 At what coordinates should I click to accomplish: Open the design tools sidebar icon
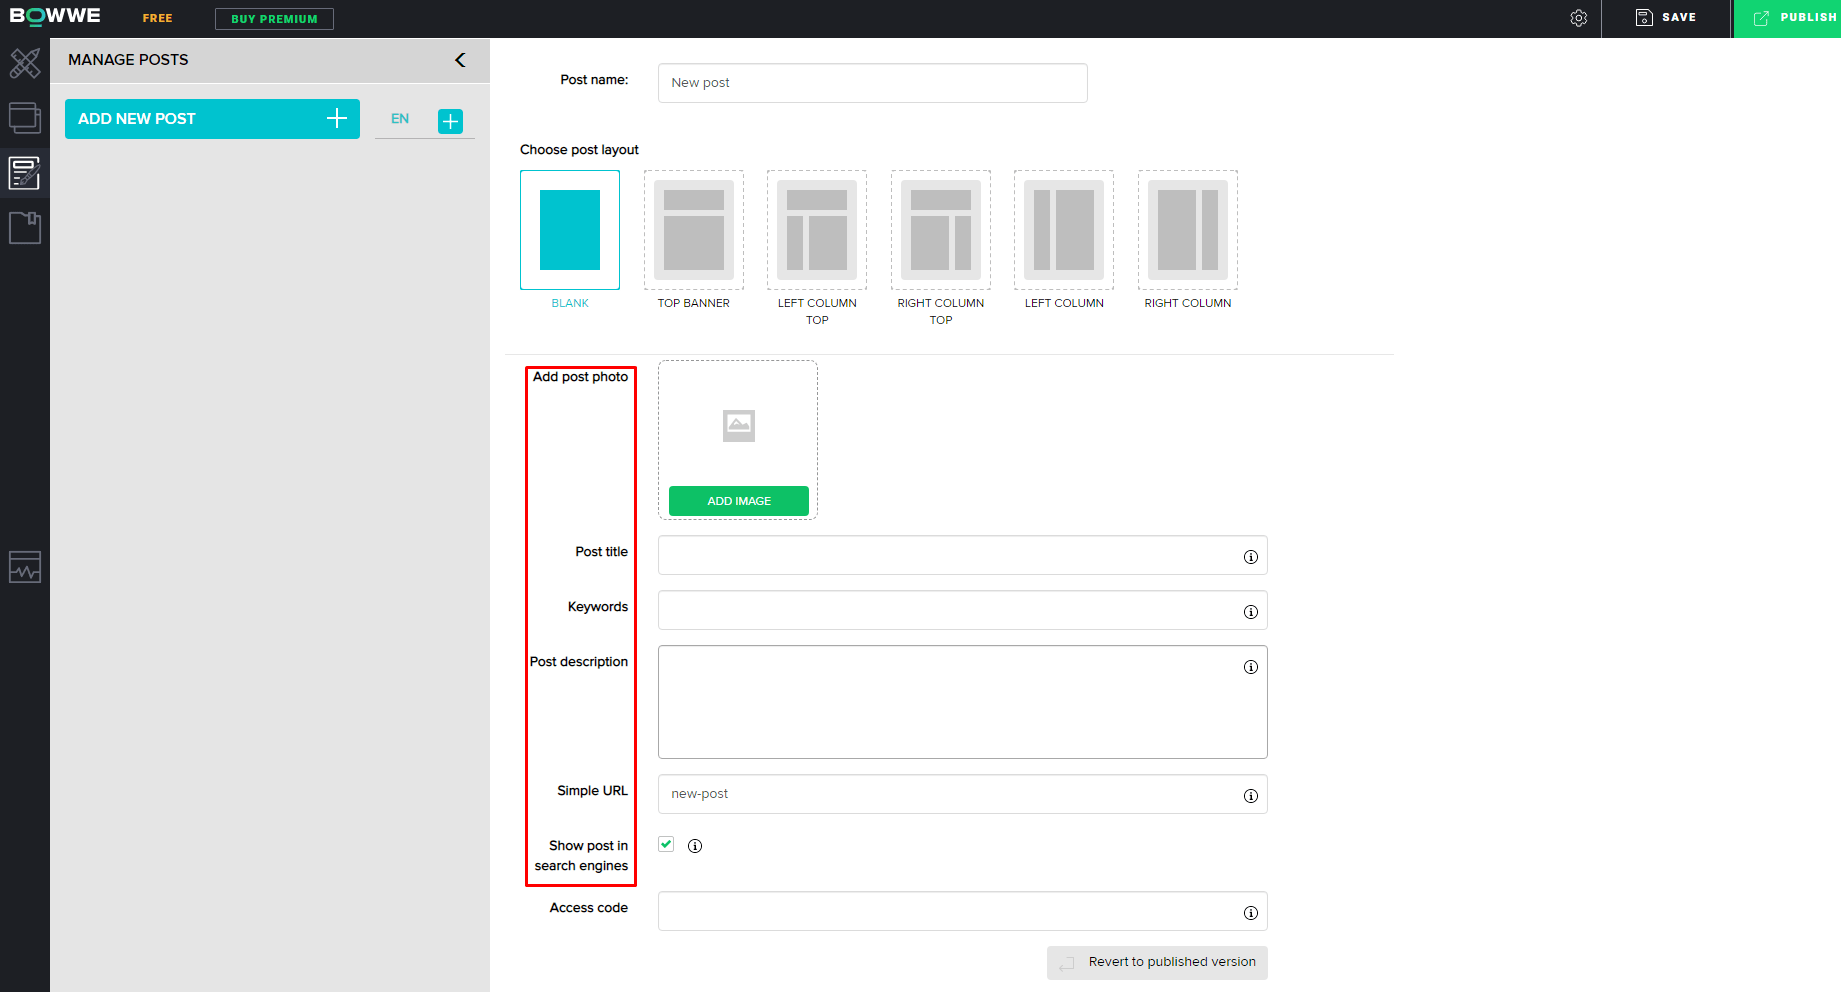pyautogui.click(x=25, y=63)
